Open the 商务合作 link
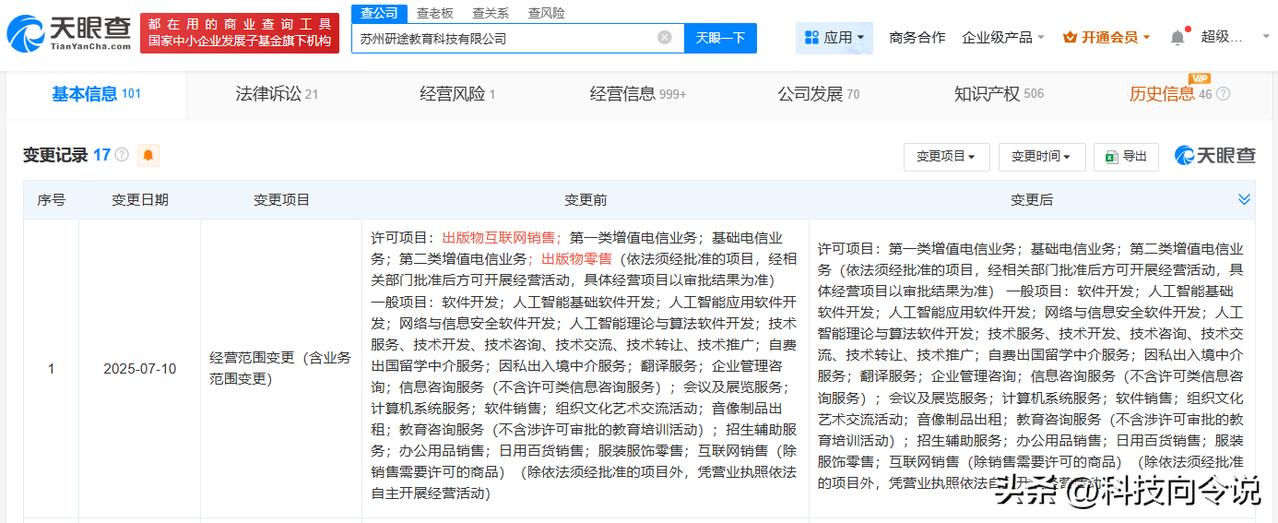This screenshot has height=523, width=1278. click(917, 38)
